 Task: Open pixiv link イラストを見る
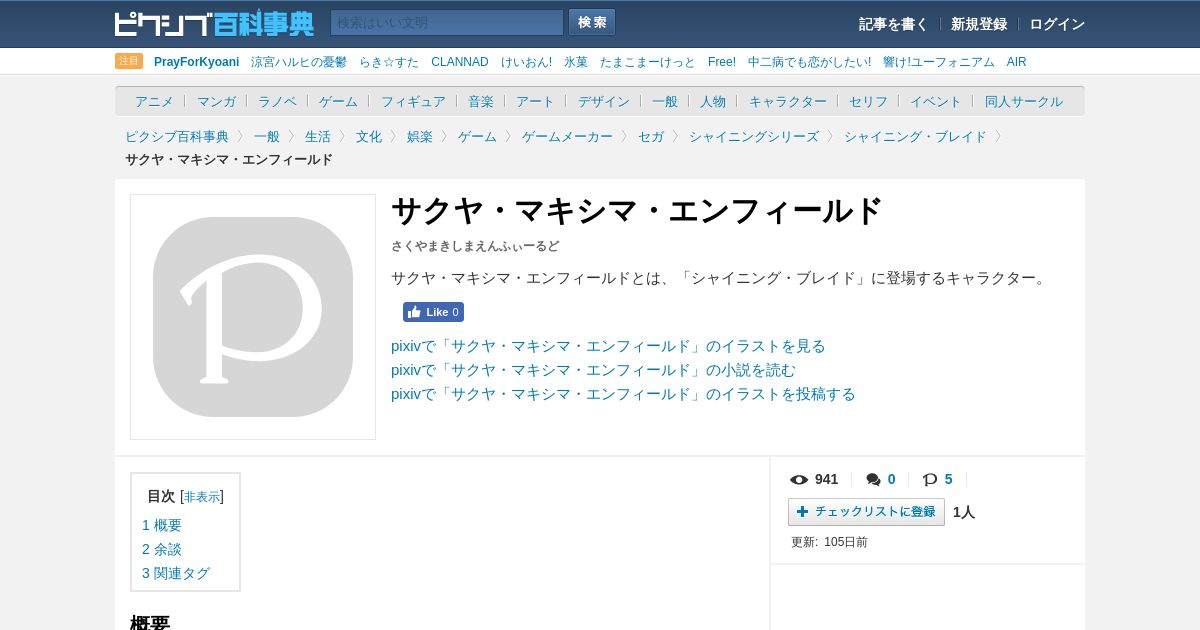(x=608, y=346)
